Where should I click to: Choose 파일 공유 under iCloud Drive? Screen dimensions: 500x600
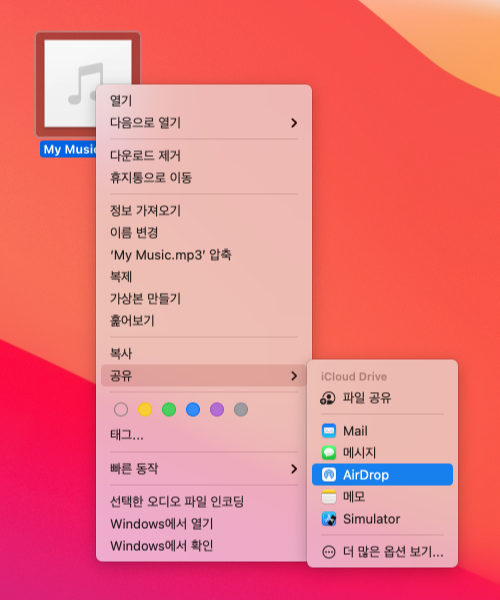click(382, 398)
